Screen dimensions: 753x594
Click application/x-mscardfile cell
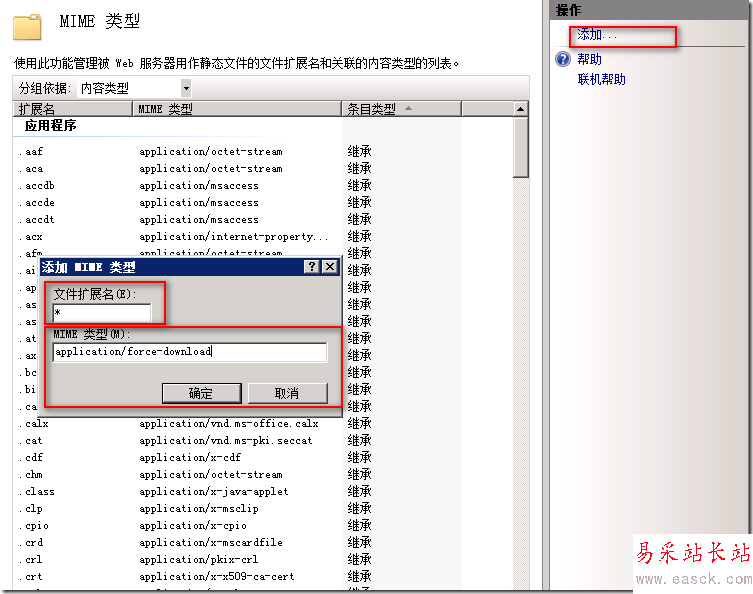[211, 543]
